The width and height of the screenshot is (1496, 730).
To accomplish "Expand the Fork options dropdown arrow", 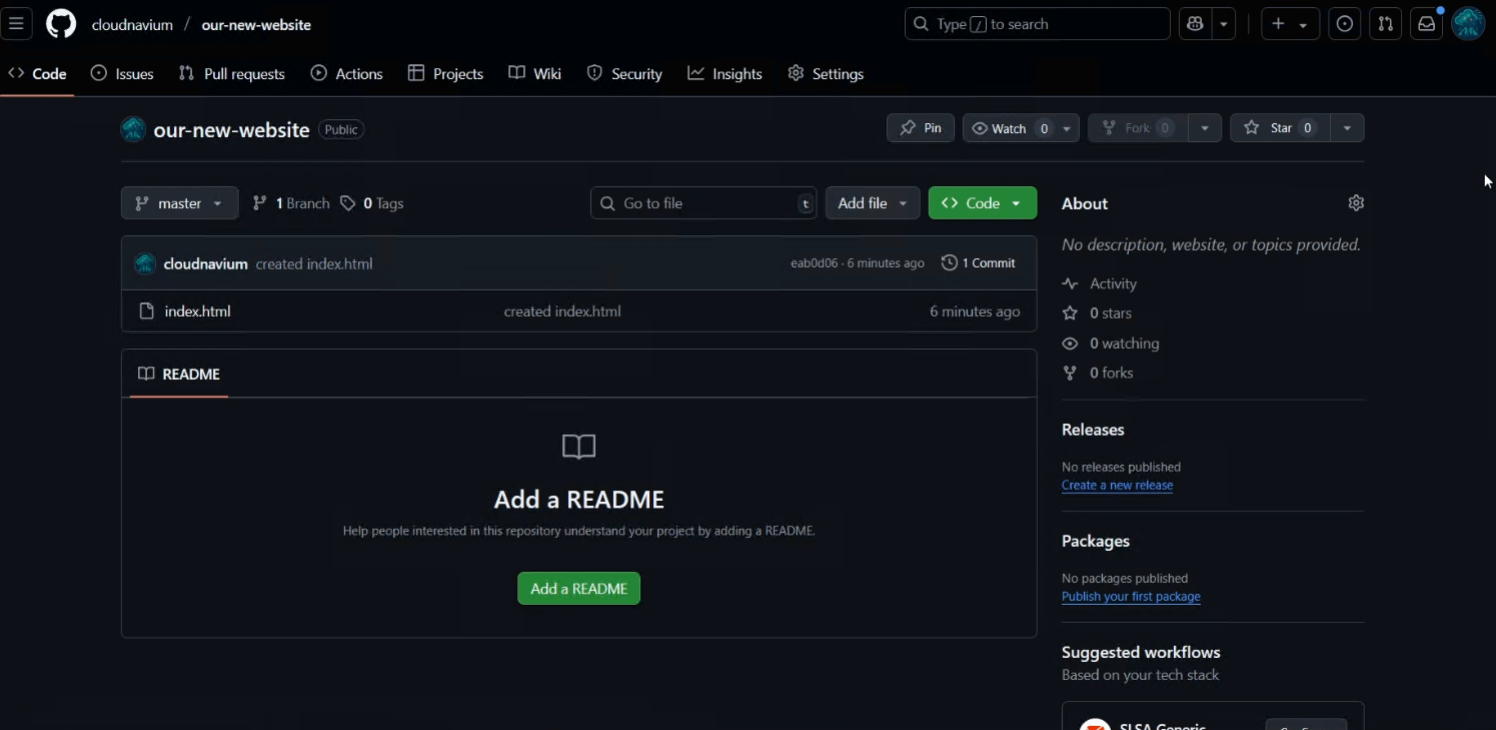I will point(1205,128).
